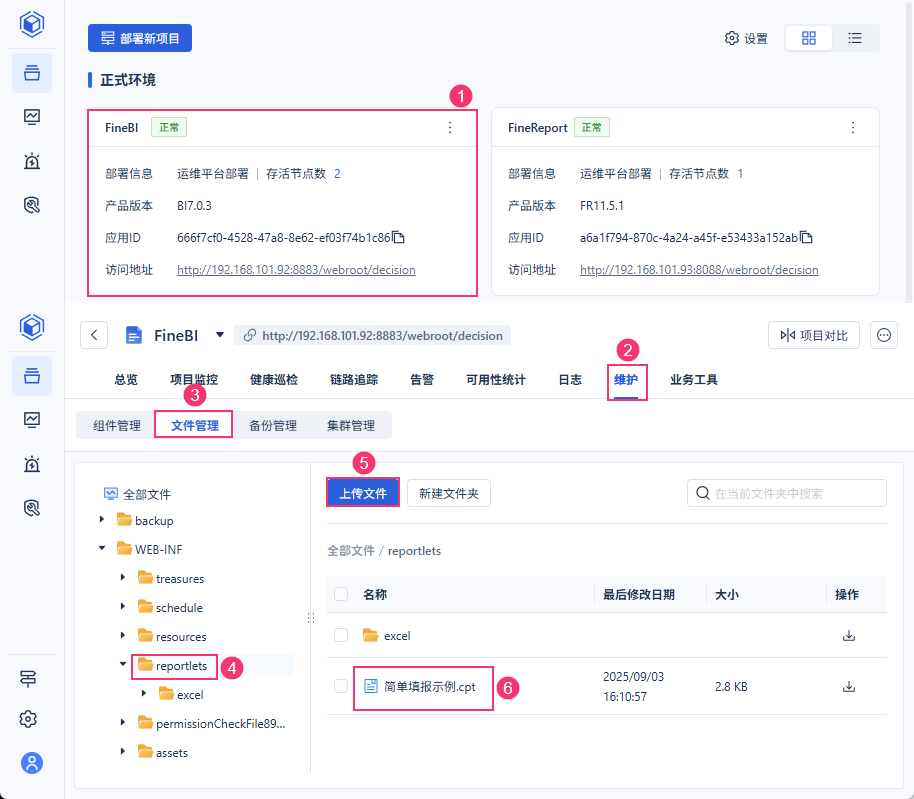Image resolution: width=914 pixels, height=799 pixels.
Task: Copy the FineReport application ID
Action: 807,237
